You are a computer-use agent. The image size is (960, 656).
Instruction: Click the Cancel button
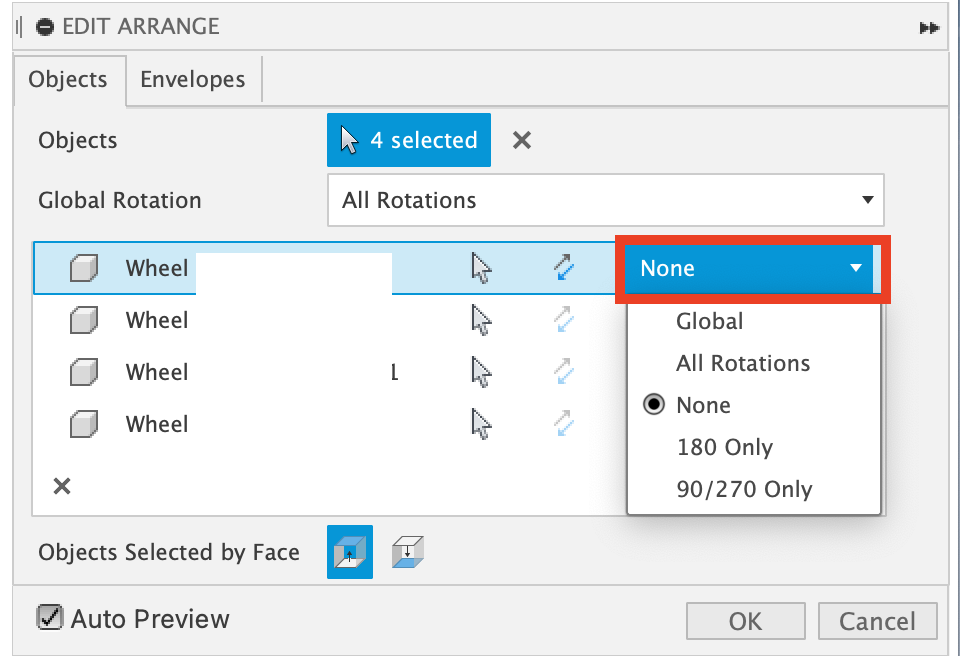(x=877, y=620)
